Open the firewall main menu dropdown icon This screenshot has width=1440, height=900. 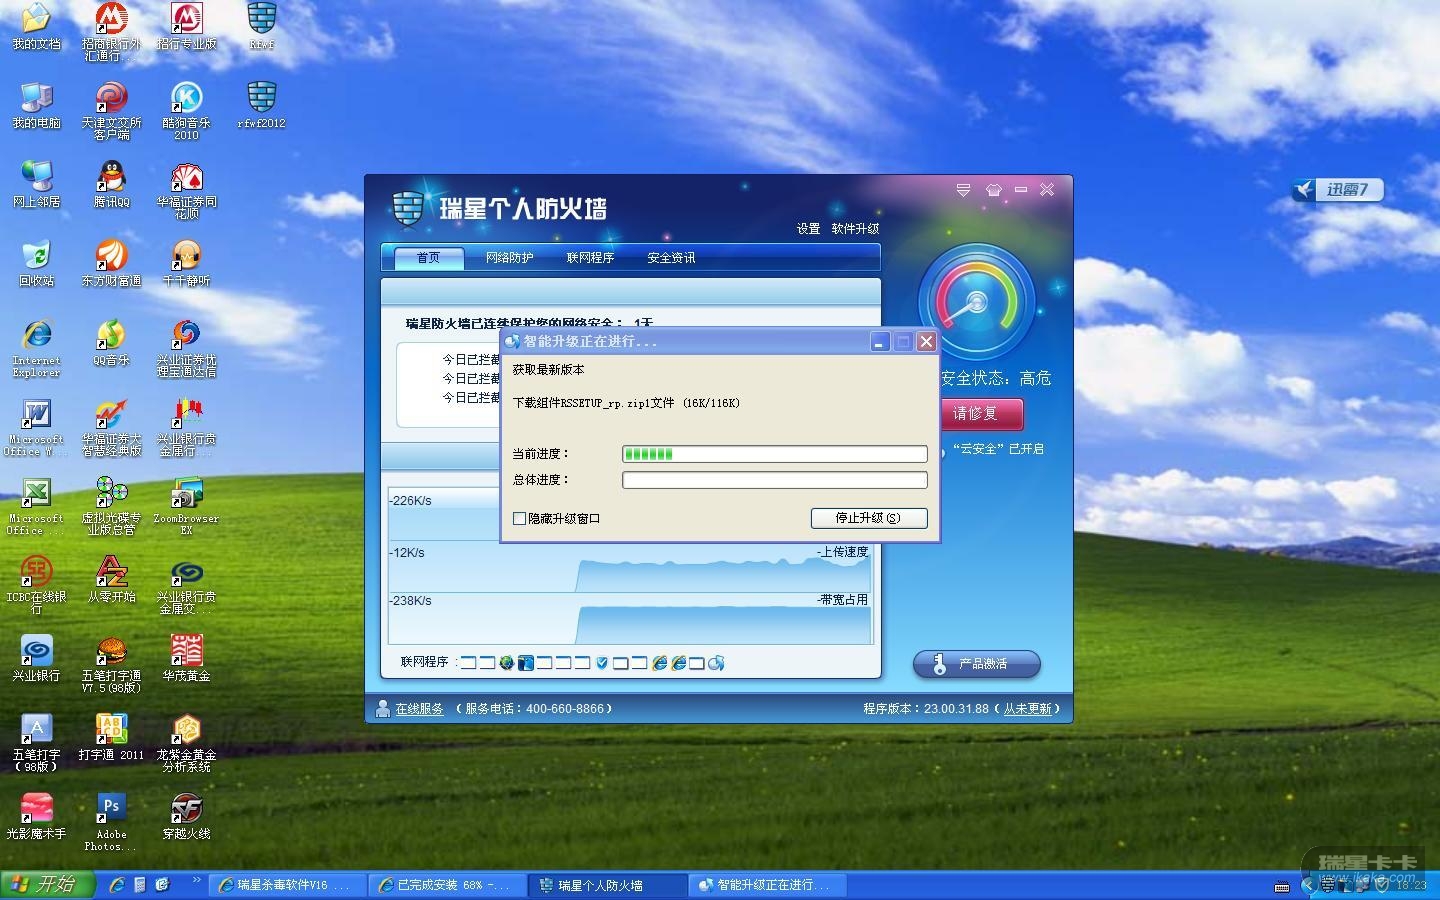[963, 189]
